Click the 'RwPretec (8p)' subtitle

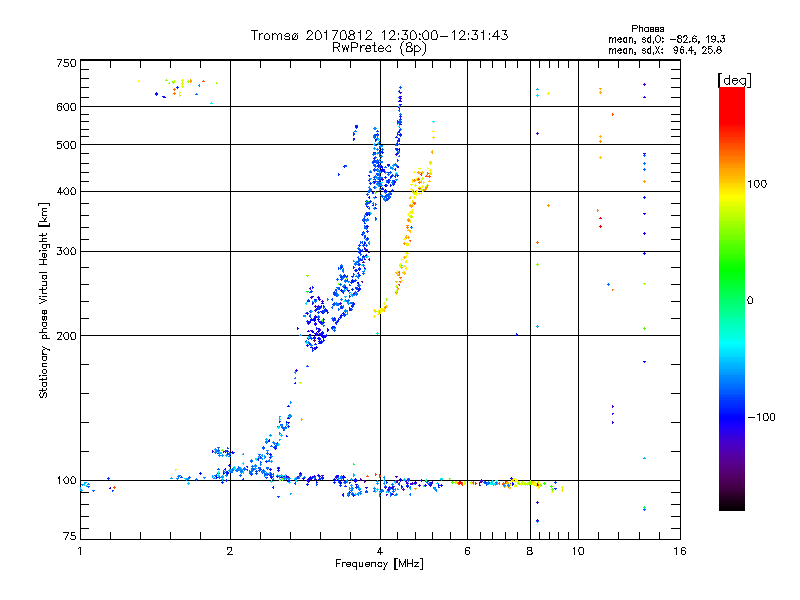click(379, 48)
